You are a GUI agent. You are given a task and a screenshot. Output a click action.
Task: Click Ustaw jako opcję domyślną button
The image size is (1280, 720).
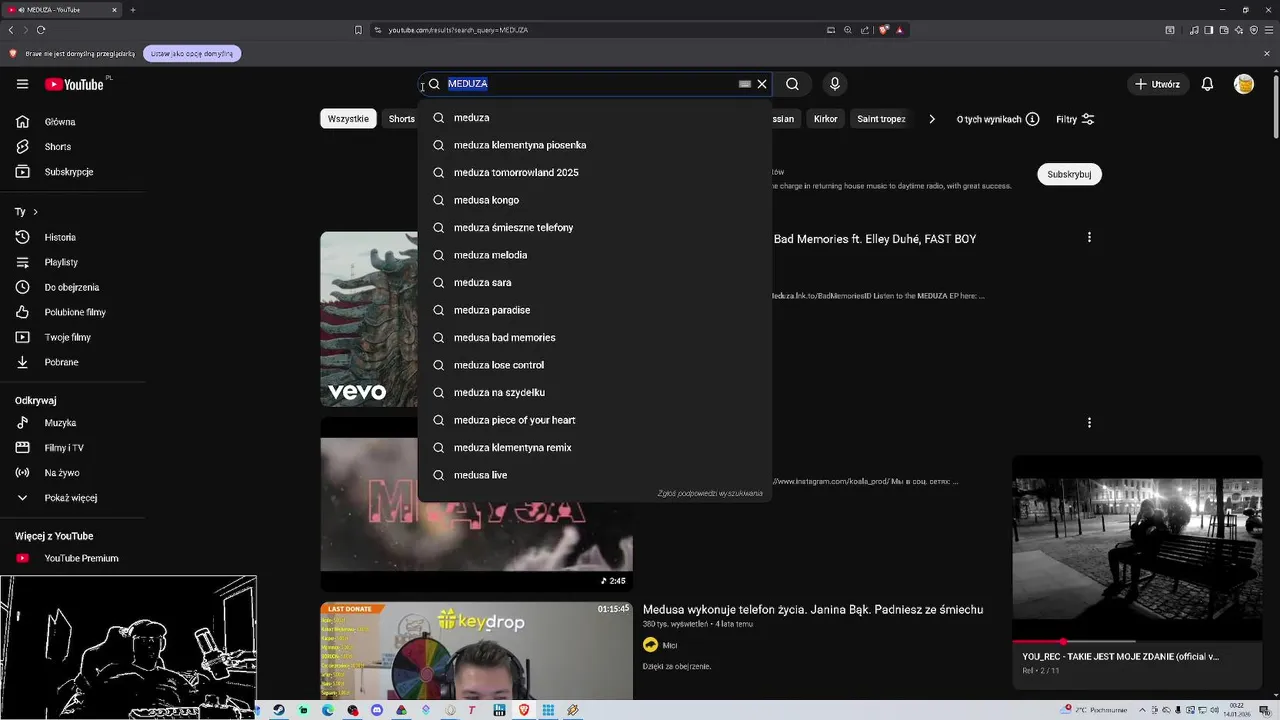192,53
